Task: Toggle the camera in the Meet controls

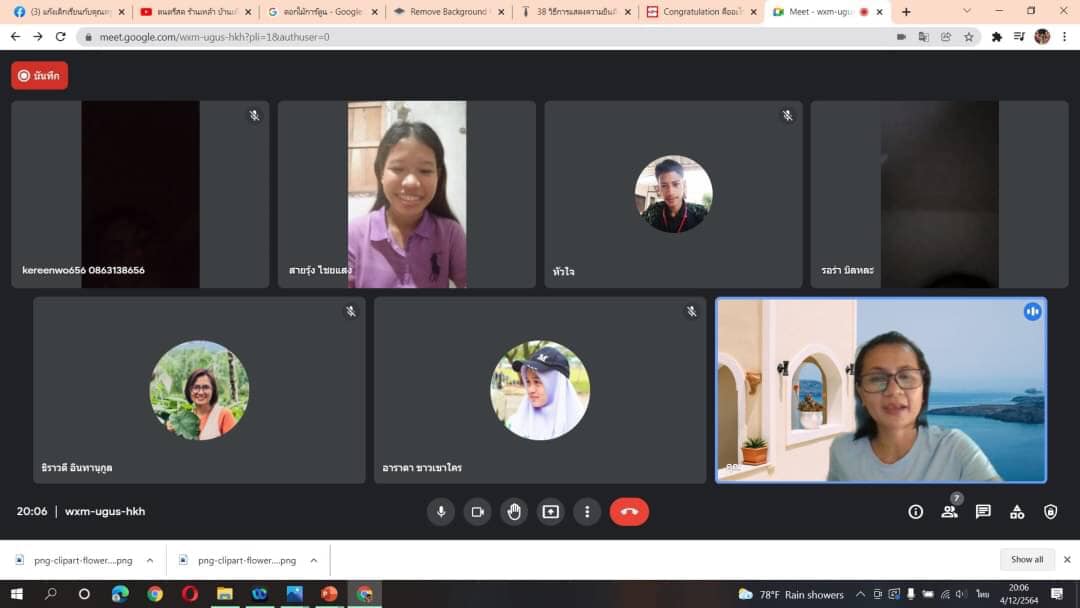Action: [477, 512]
